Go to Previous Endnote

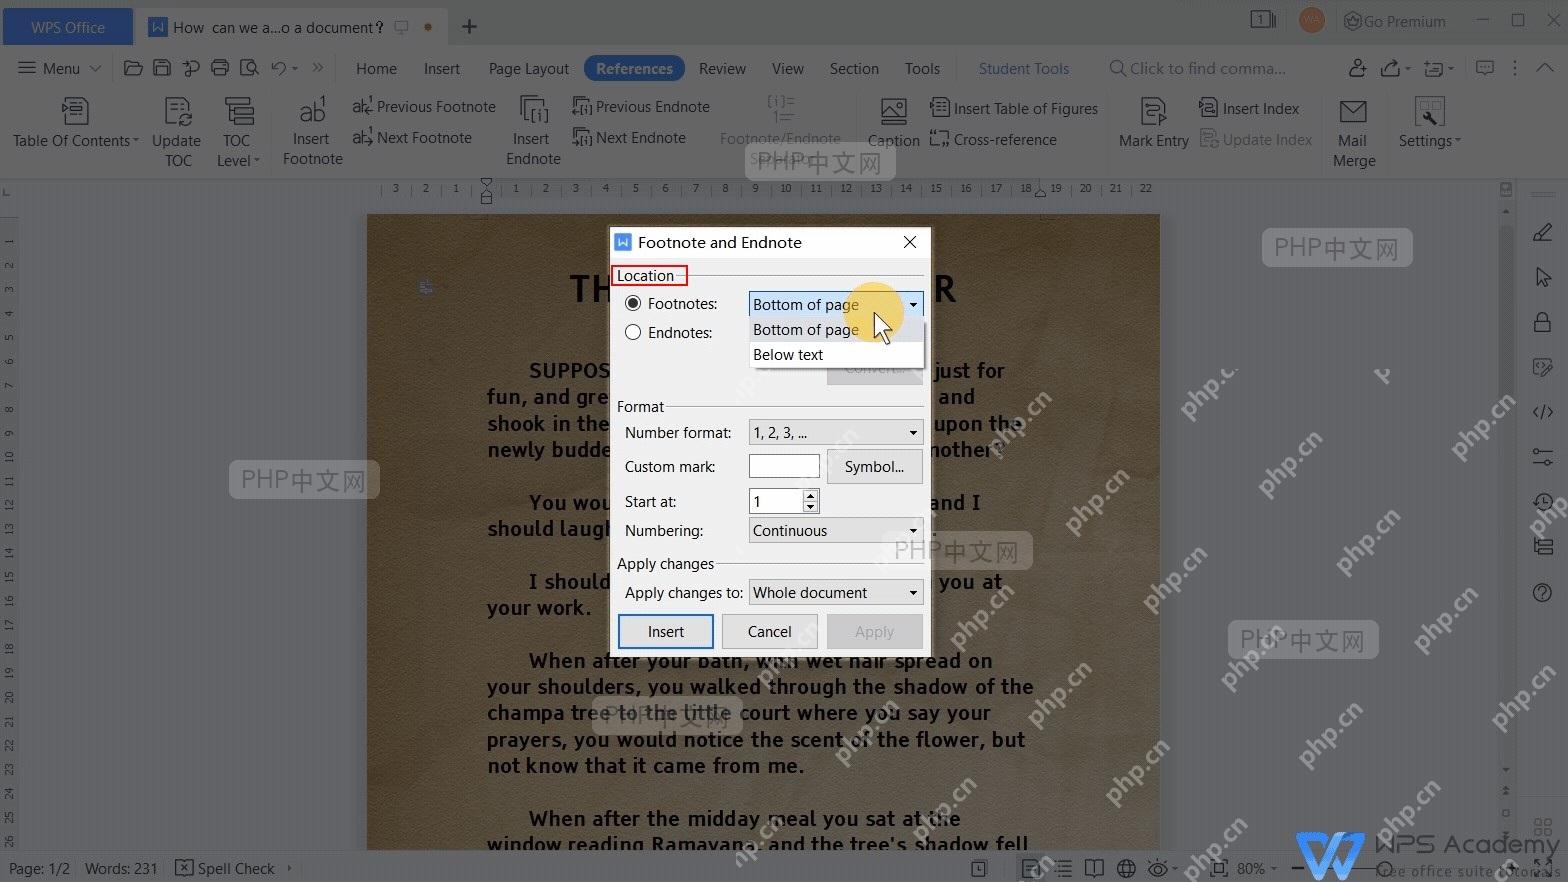pos(641,107)
